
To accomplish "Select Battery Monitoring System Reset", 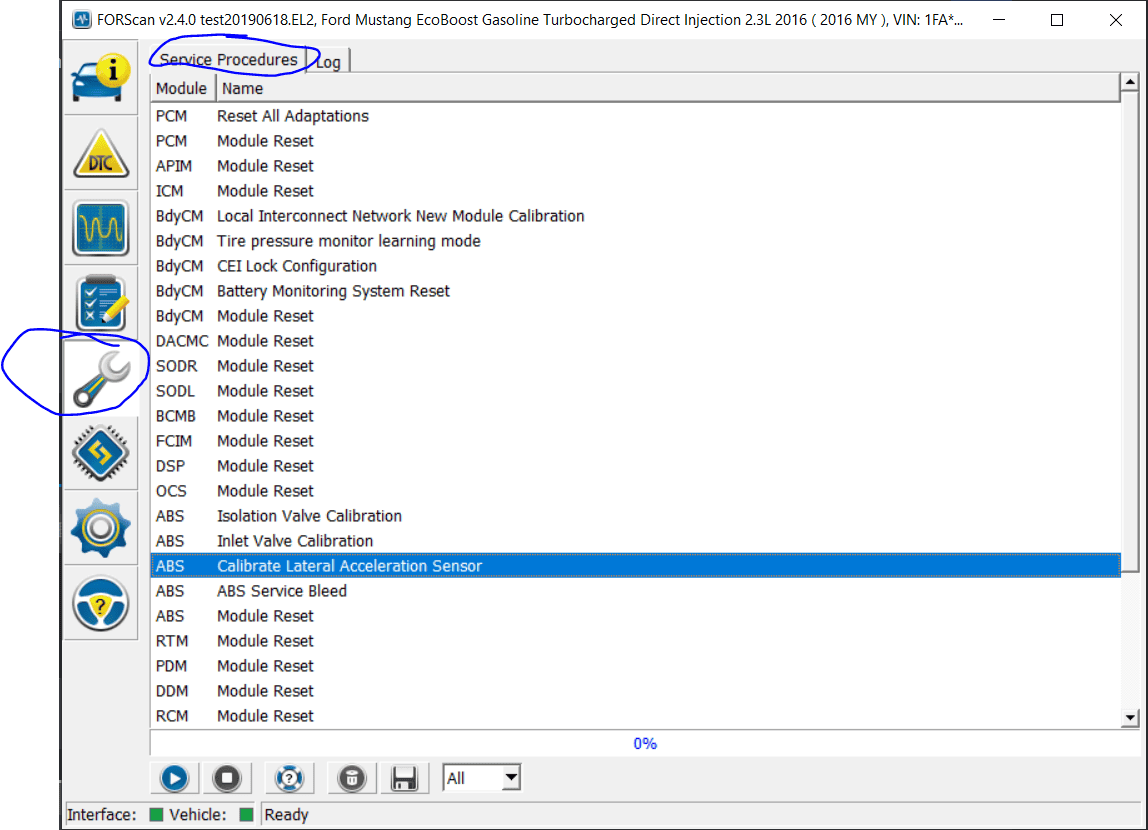I will coord(636,291).
